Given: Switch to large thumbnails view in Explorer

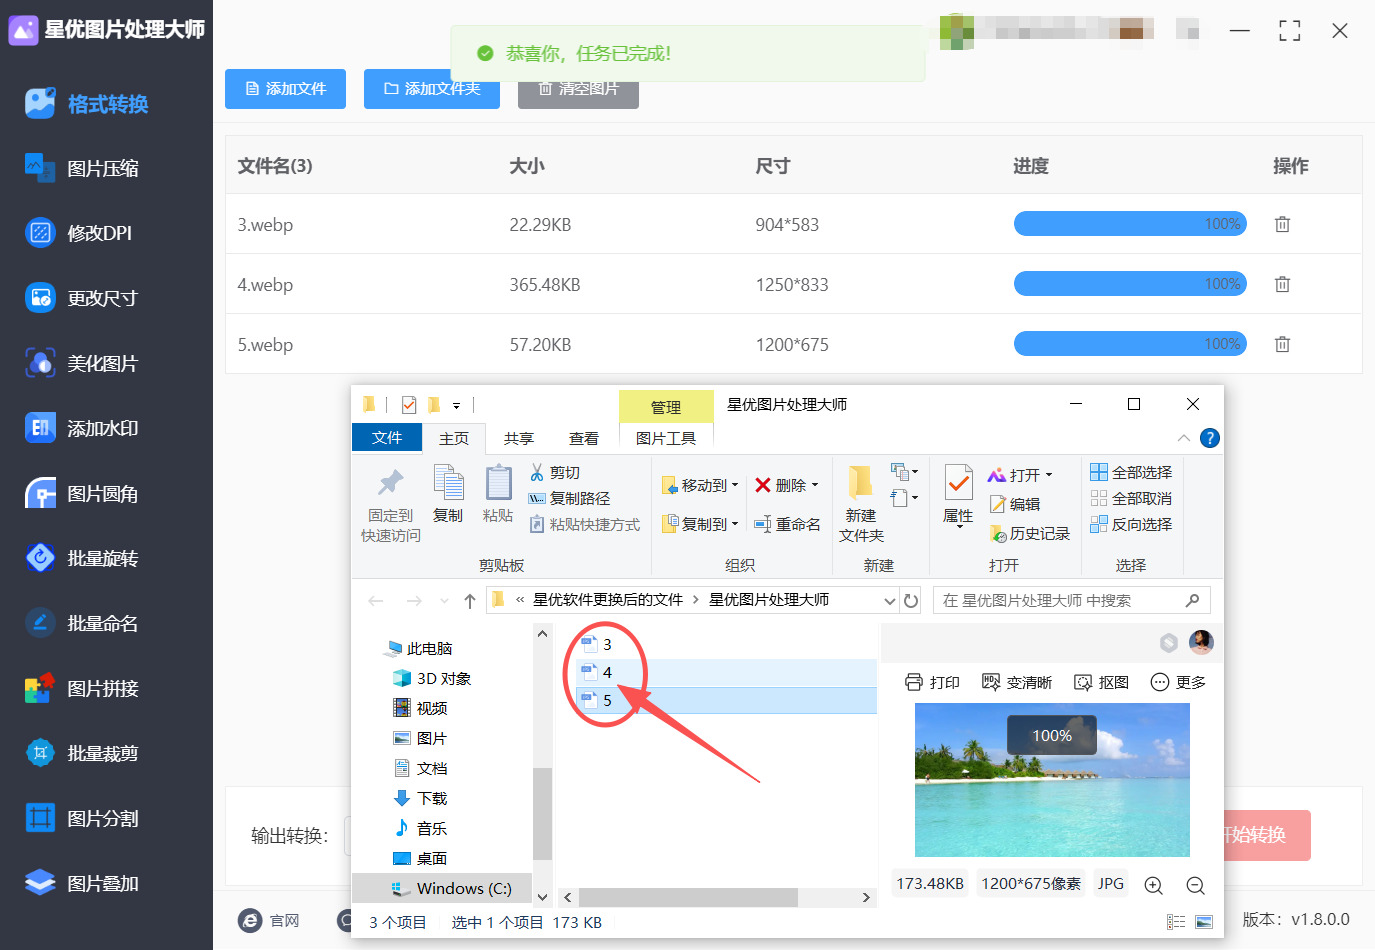Looking at the screenshot, I should click(1204, 922).
